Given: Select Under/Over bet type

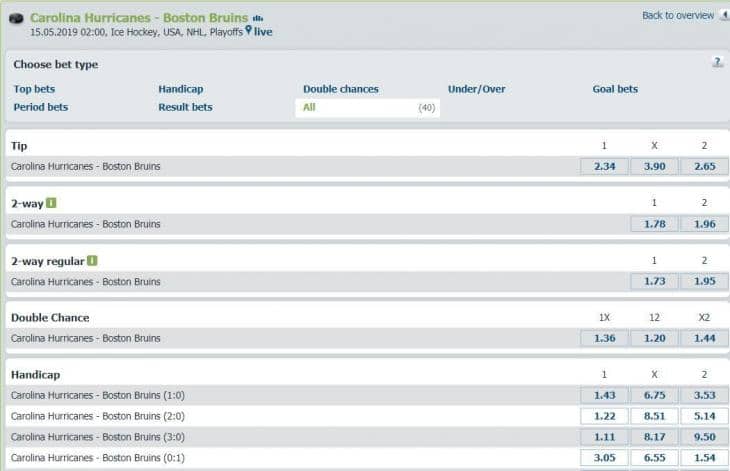Looking at the screenshot, I should click(x=478, y=89).
